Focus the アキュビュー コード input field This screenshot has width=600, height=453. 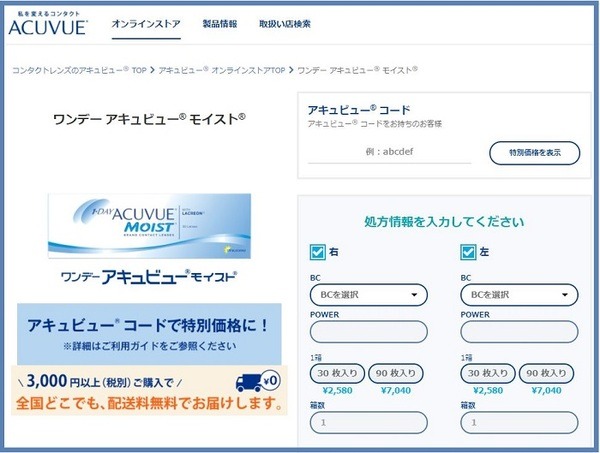(x=390, y=152)
